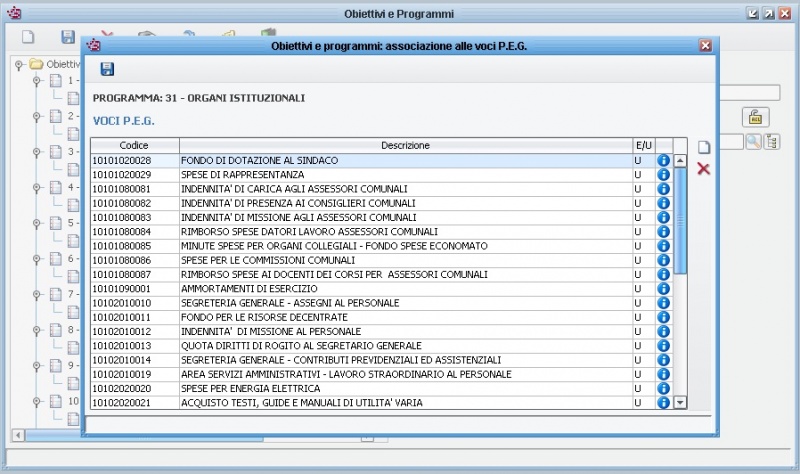Screen dimensions: 800x474
Task: Open info for SPESE PER LE COMMISSIONI COMUNALI
Action: coord(663,260)
